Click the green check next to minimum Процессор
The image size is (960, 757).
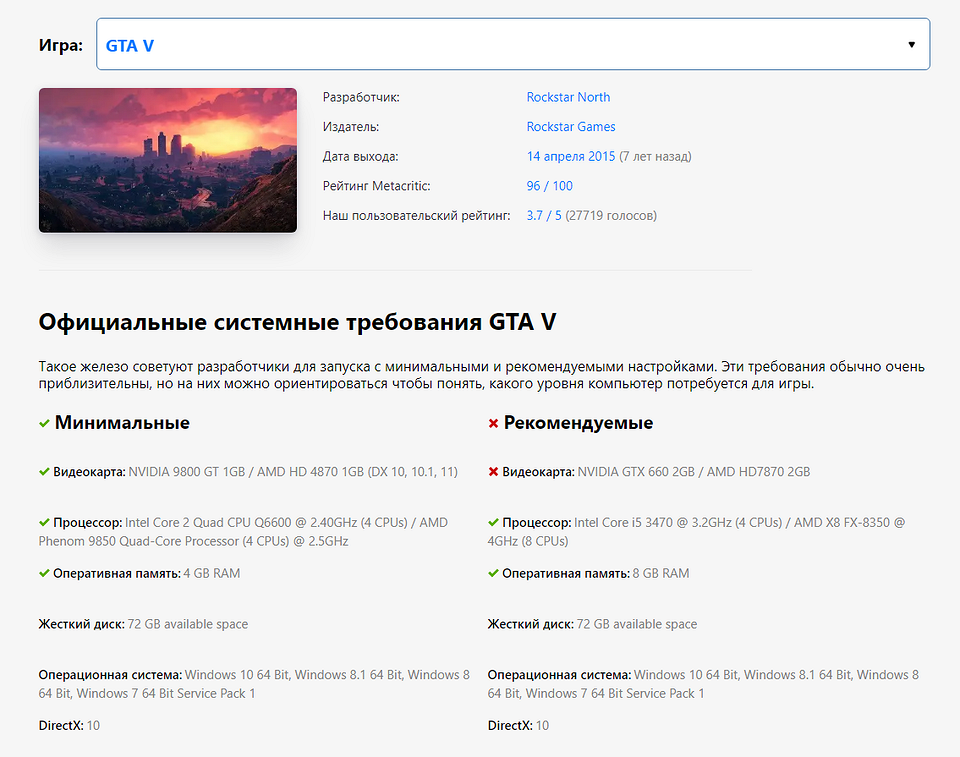44,521
